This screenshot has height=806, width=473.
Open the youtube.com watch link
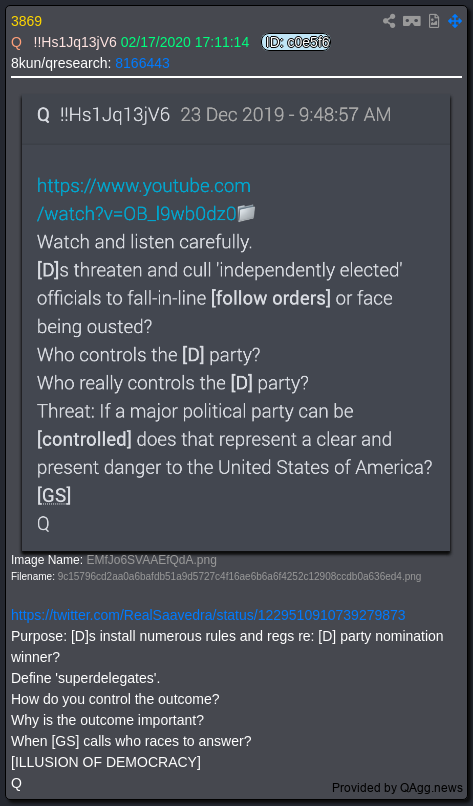pyautogui.click(x=144, y=199)
